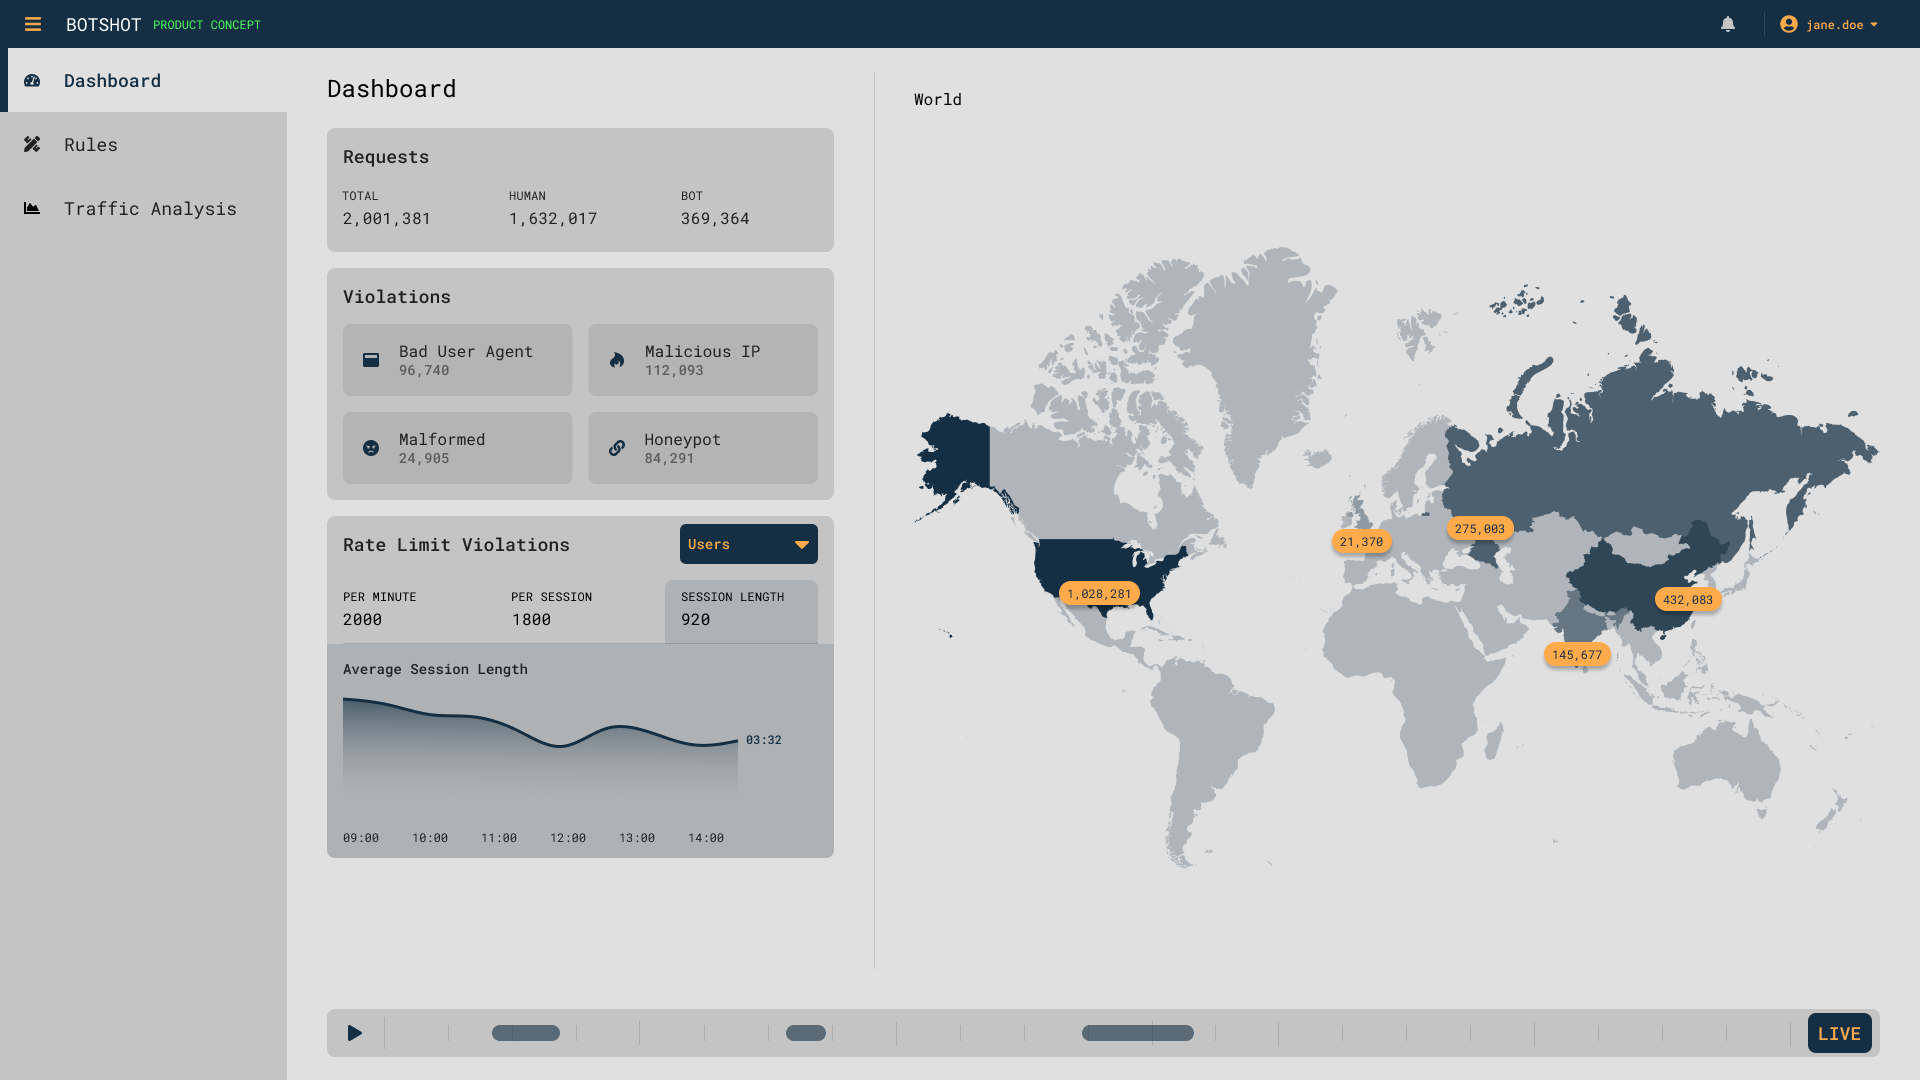The width and height of the screenshot is (1920, 1080).
Task: Open the hamburger menu icon
Action: [33, 24]
